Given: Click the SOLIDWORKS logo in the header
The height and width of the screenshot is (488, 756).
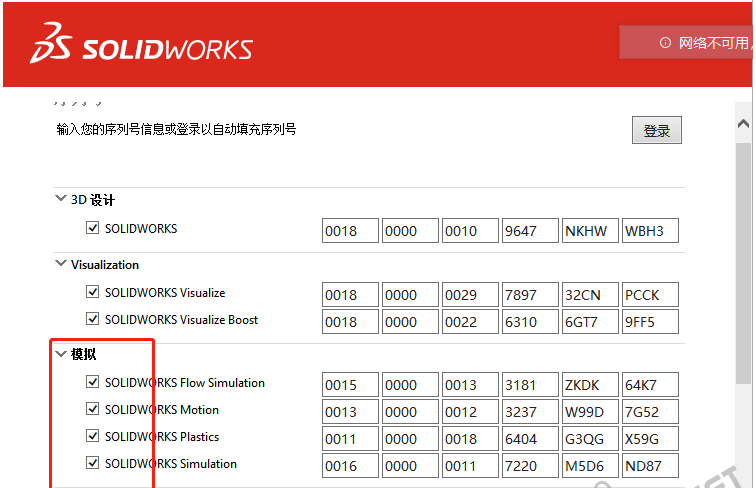Looking at the screenshot, I should point(141,44).
